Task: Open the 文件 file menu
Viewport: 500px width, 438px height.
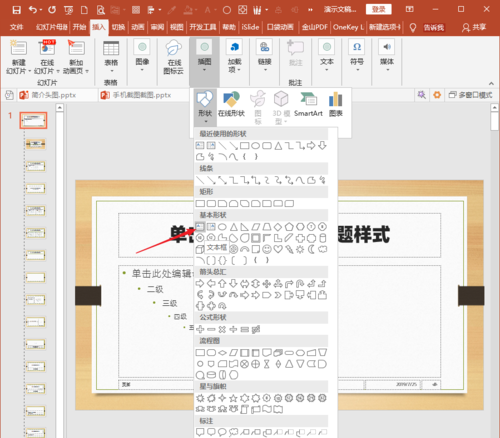Action: [16, 27]
